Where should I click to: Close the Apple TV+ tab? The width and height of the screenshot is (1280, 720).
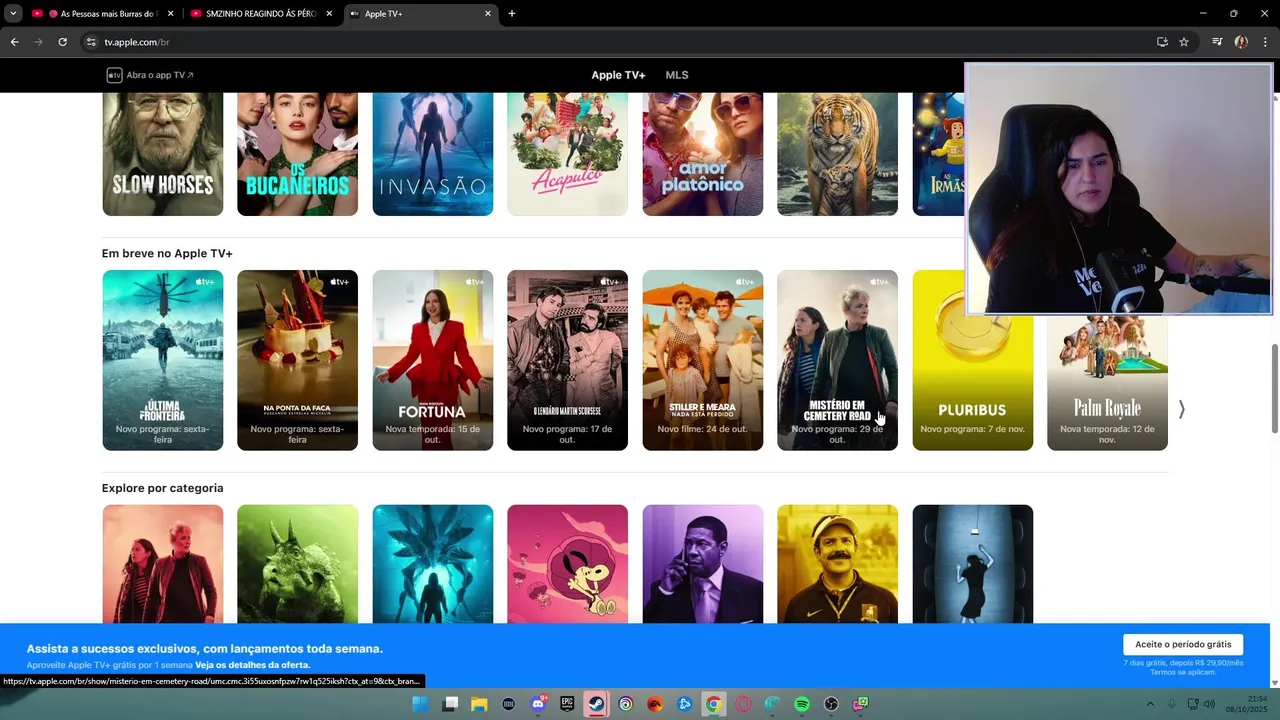488,14
